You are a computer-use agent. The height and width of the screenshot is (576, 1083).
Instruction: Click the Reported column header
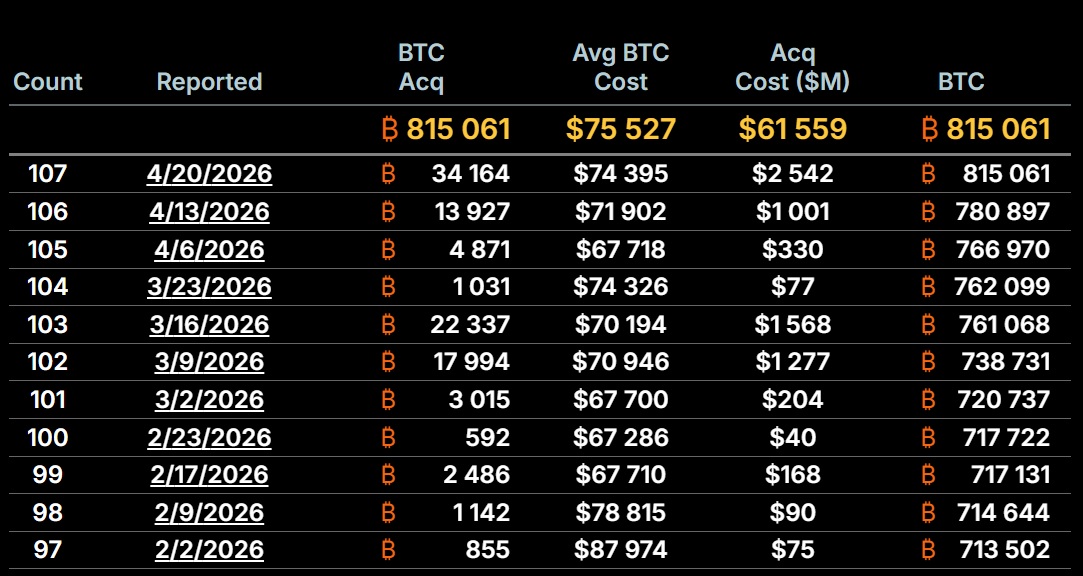tap(209, 82)
